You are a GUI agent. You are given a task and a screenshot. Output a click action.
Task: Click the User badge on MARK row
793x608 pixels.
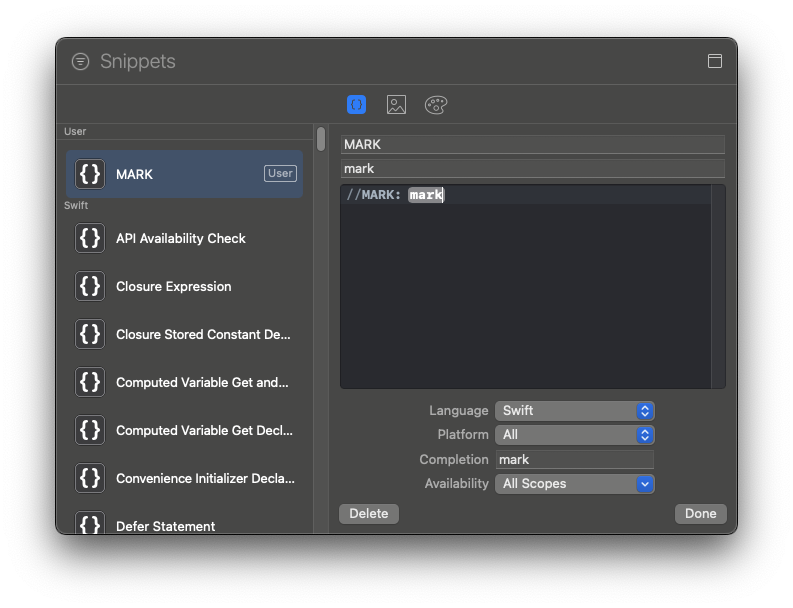pos(280,173)
